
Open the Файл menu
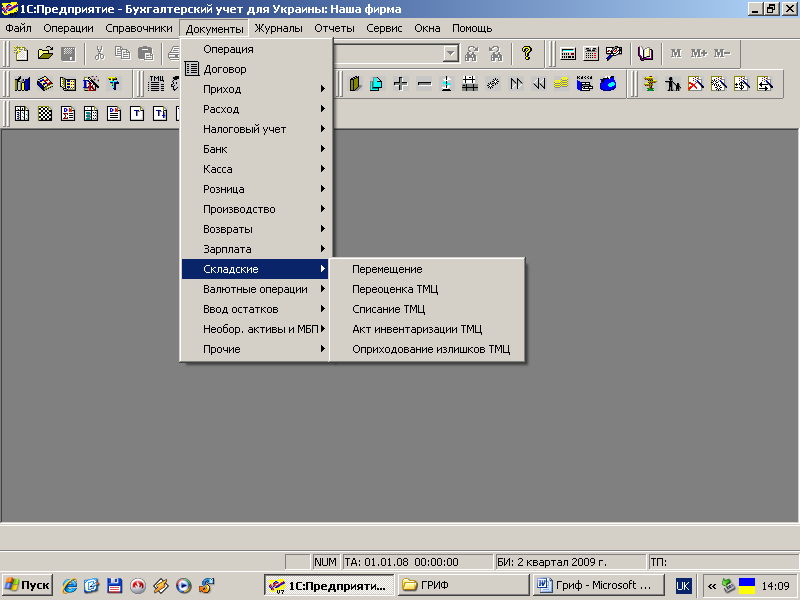[18, 28]
